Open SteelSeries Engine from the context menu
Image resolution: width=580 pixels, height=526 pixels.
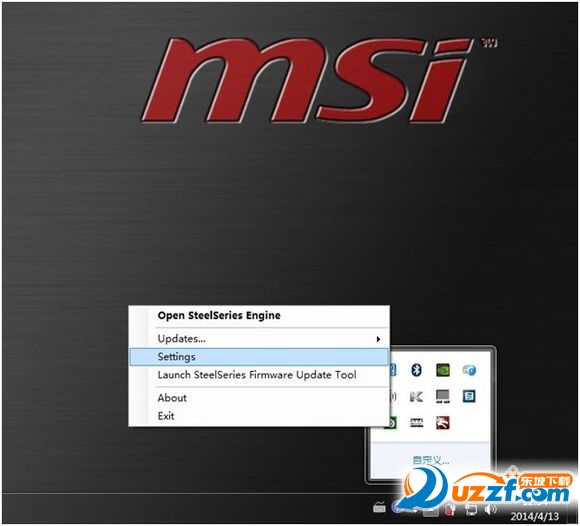pyautogui.click(x=259, y=316)
